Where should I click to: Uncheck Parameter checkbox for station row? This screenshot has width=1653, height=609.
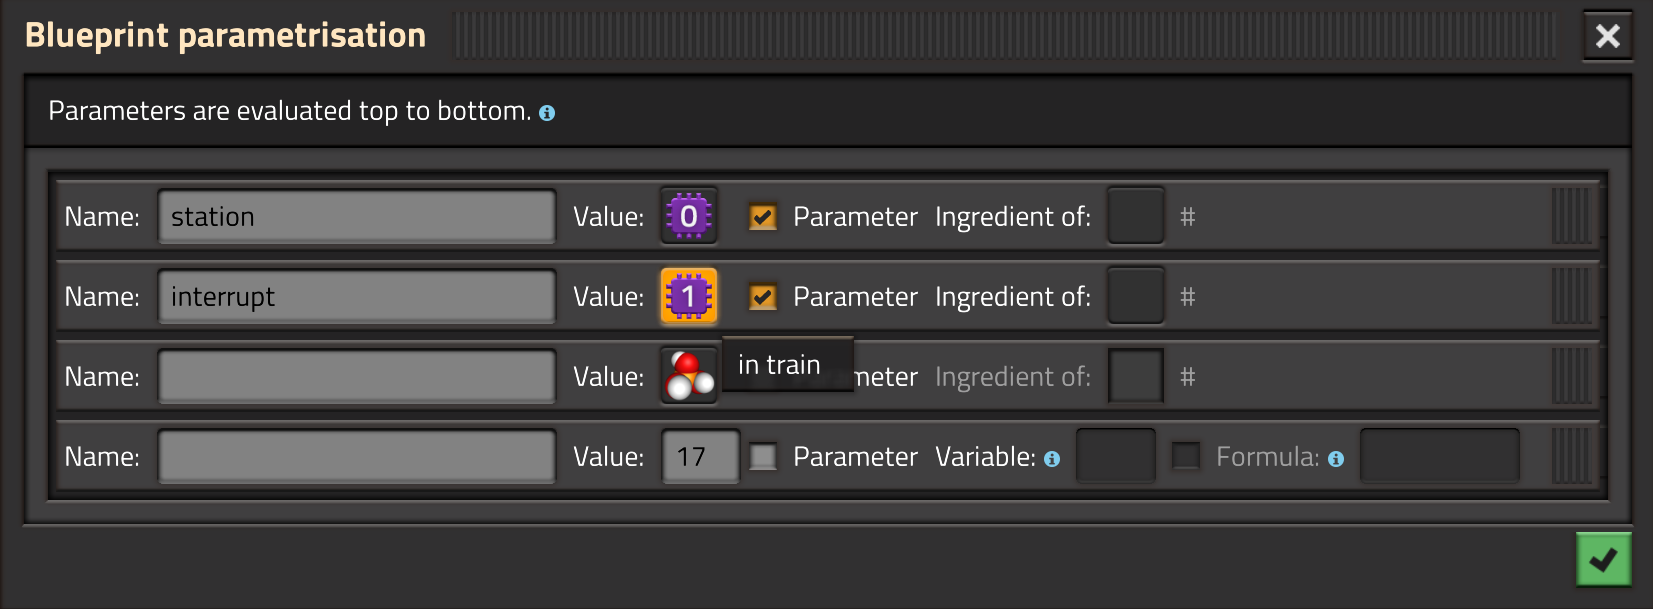pos(763,217)
